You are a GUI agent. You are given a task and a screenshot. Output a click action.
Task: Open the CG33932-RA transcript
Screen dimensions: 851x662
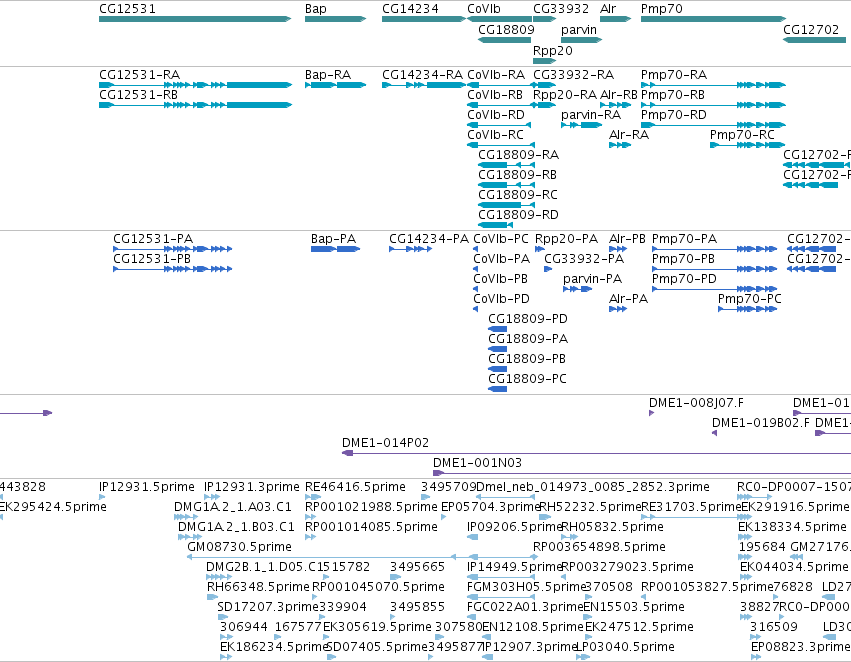pos(574,74)
